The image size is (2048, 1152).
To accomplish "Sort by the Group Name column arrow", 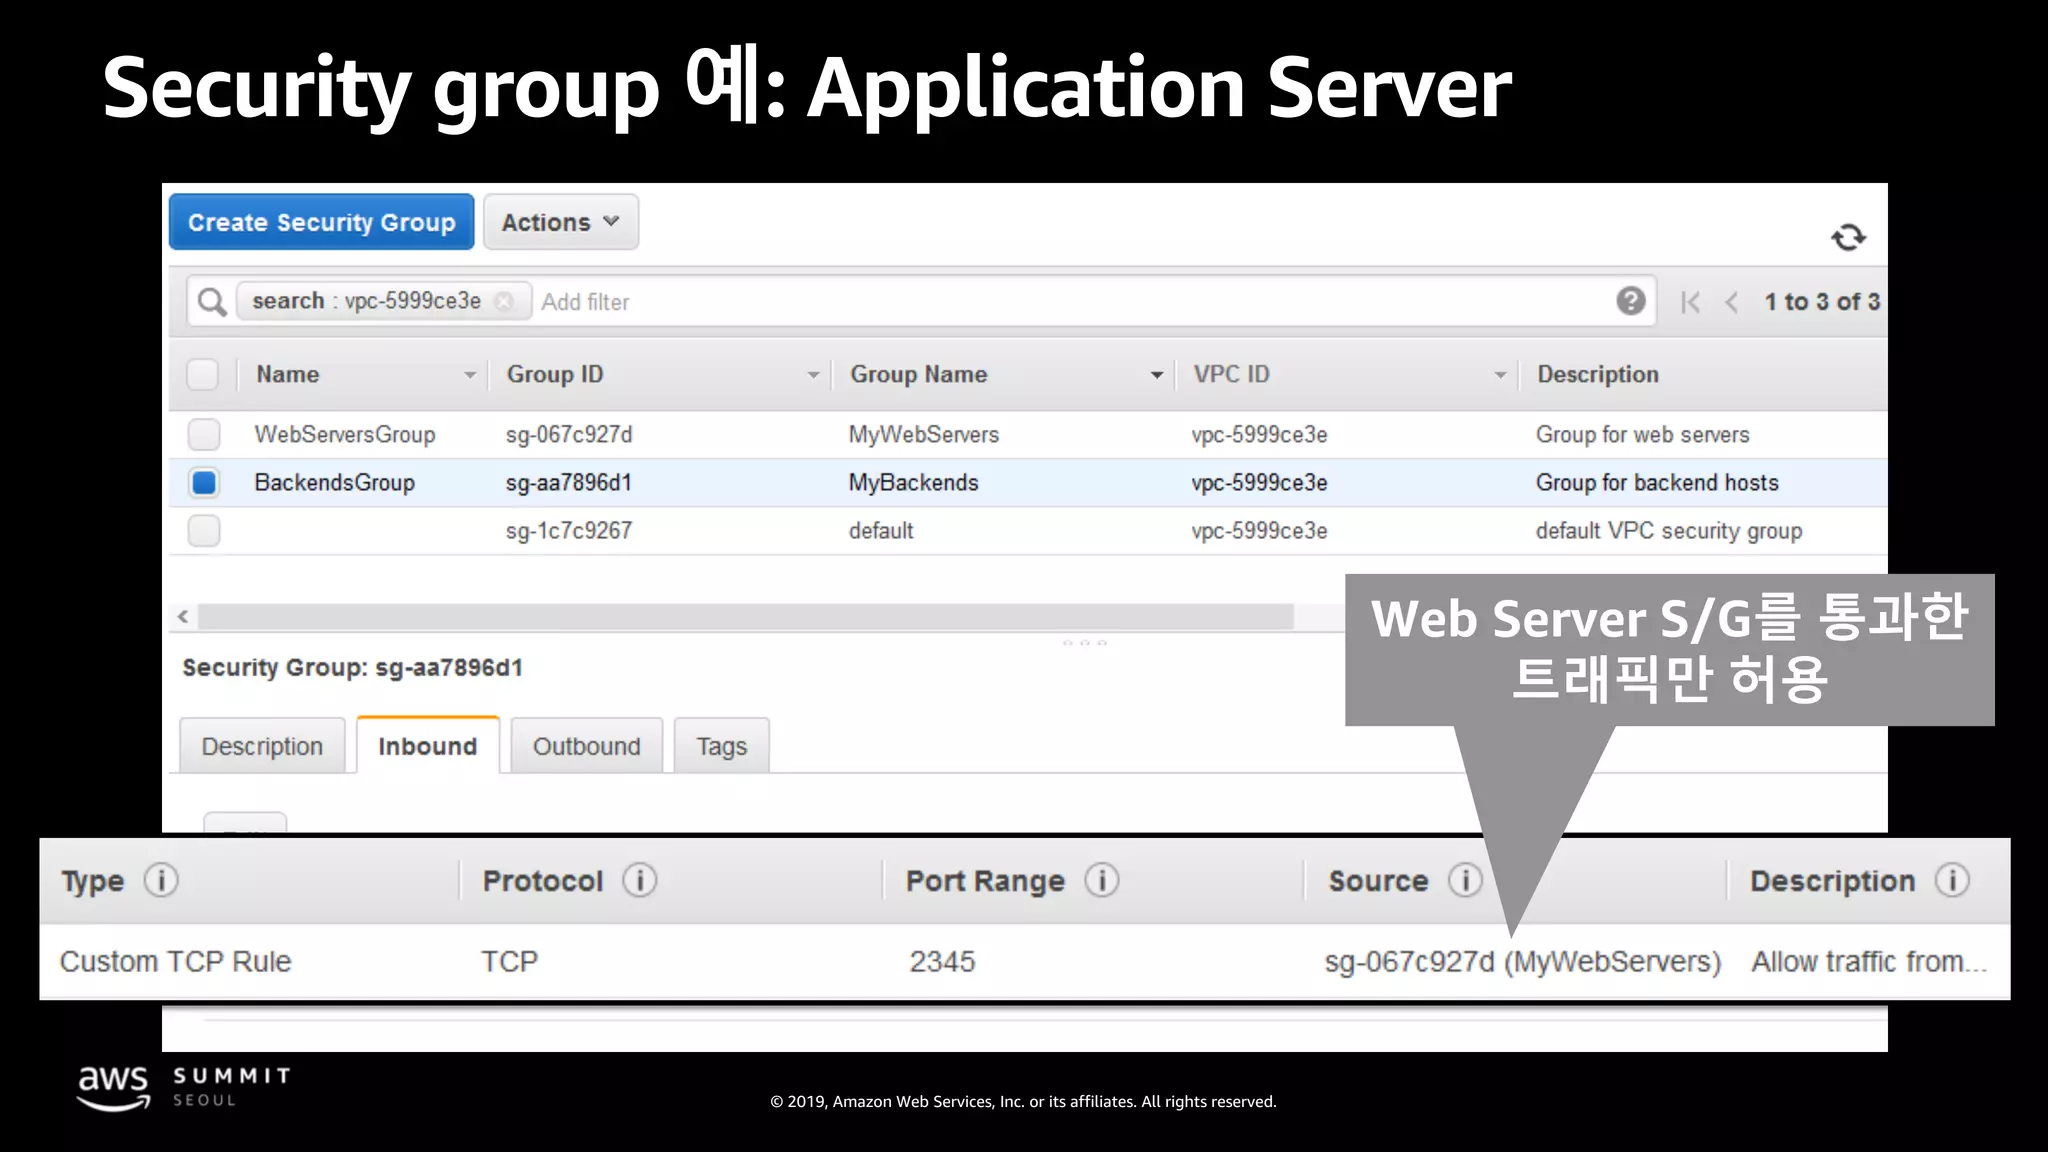I will click(1157, 375).
